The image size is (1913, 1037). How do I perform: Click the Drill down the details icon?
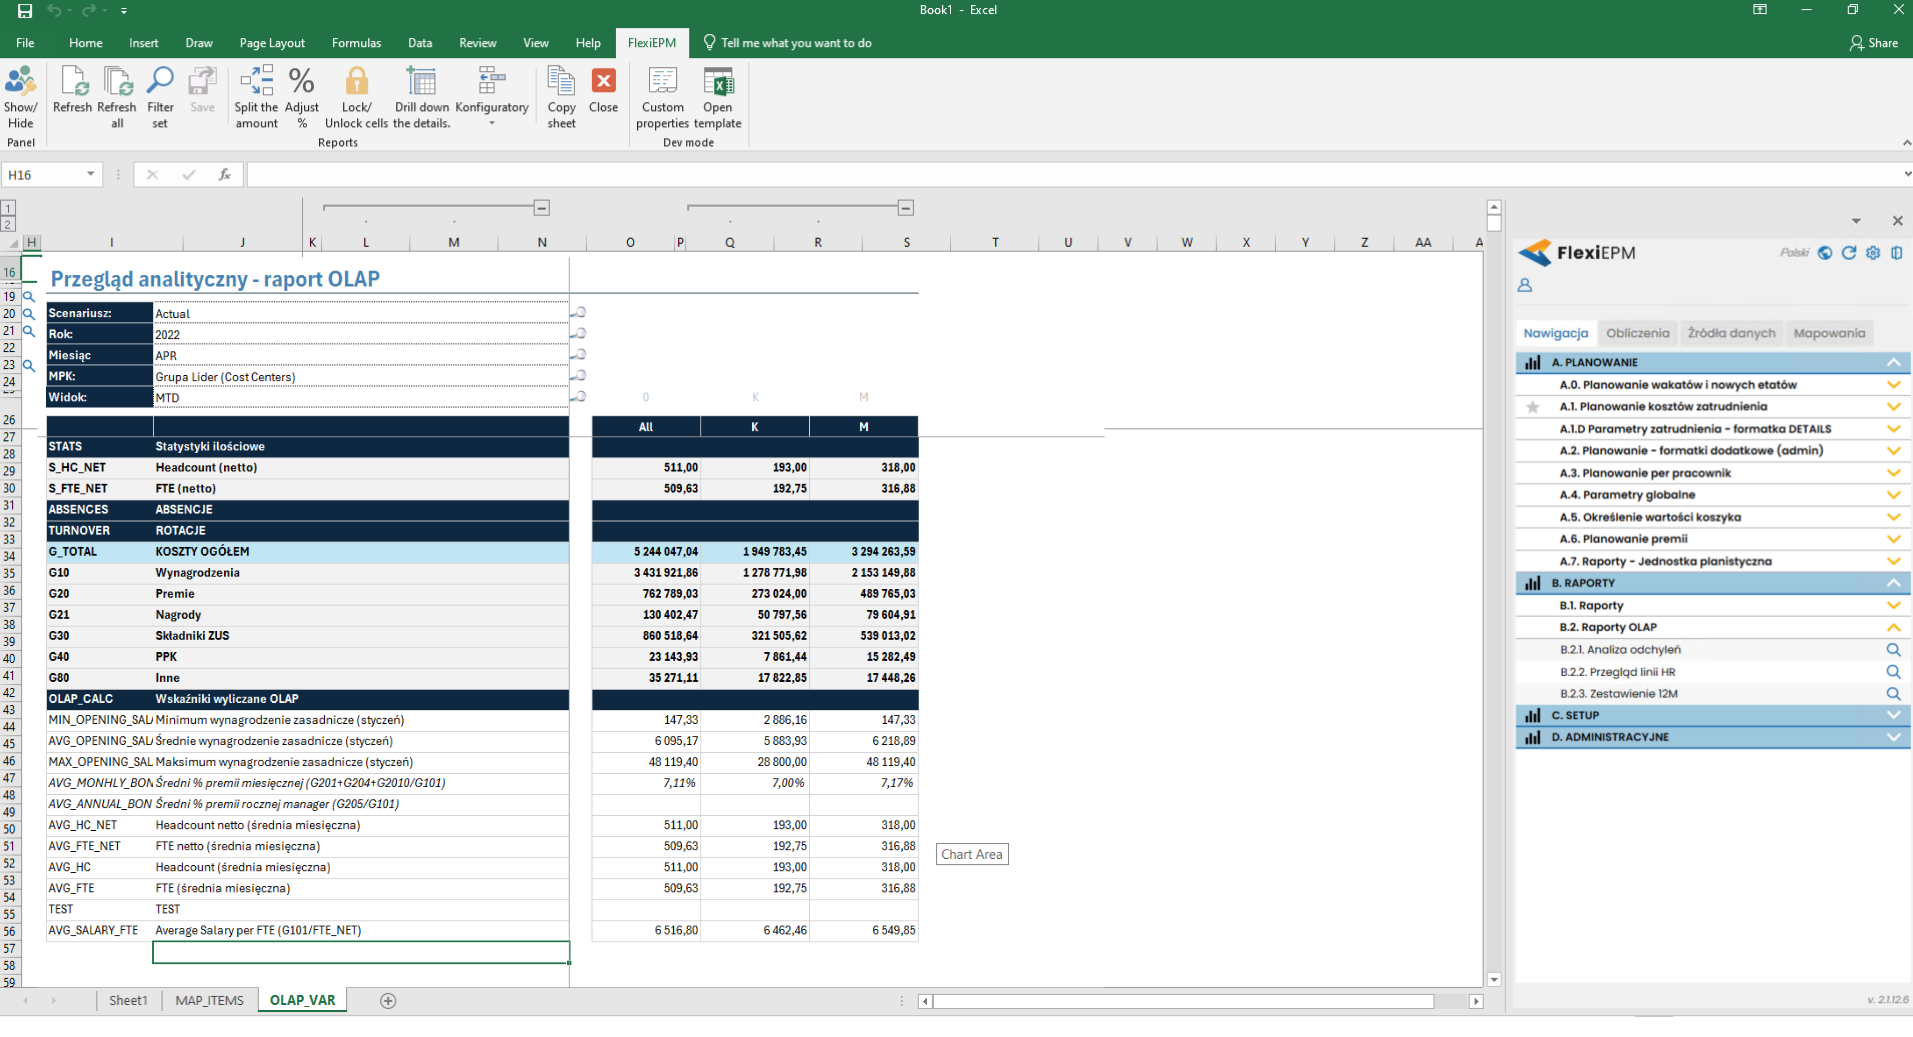click(x=421, y=96)
